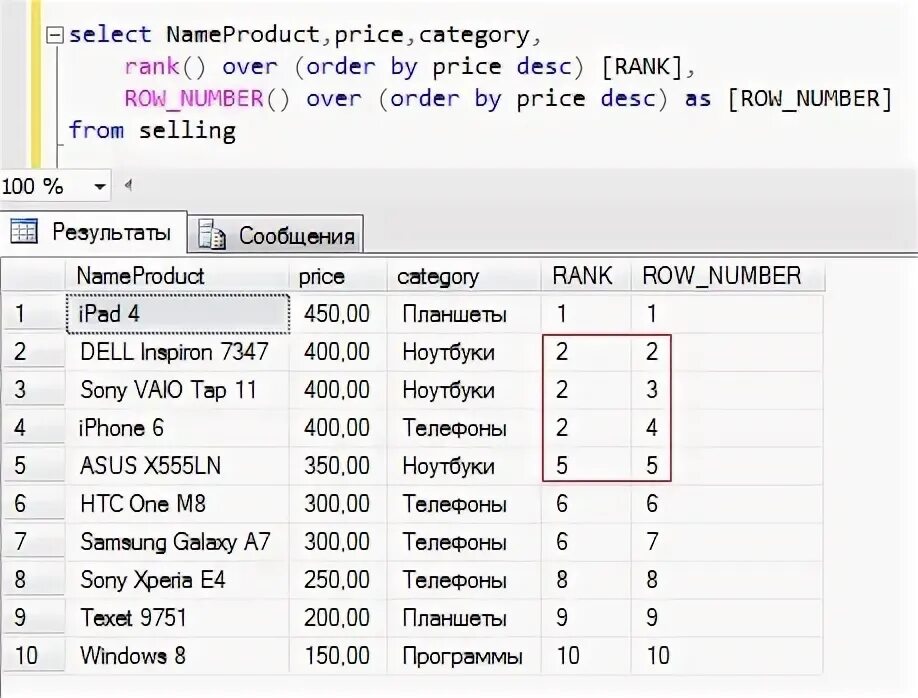Click the price column header
918x698 pixels.
338,276
